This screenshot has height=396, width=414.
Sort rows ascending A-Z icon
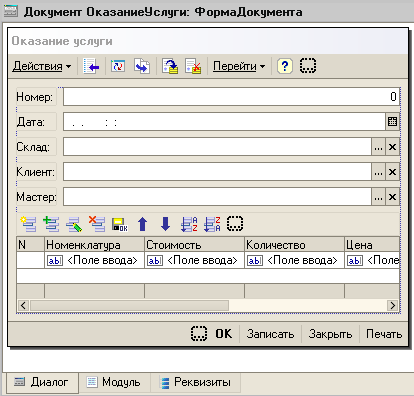point(189,224)
